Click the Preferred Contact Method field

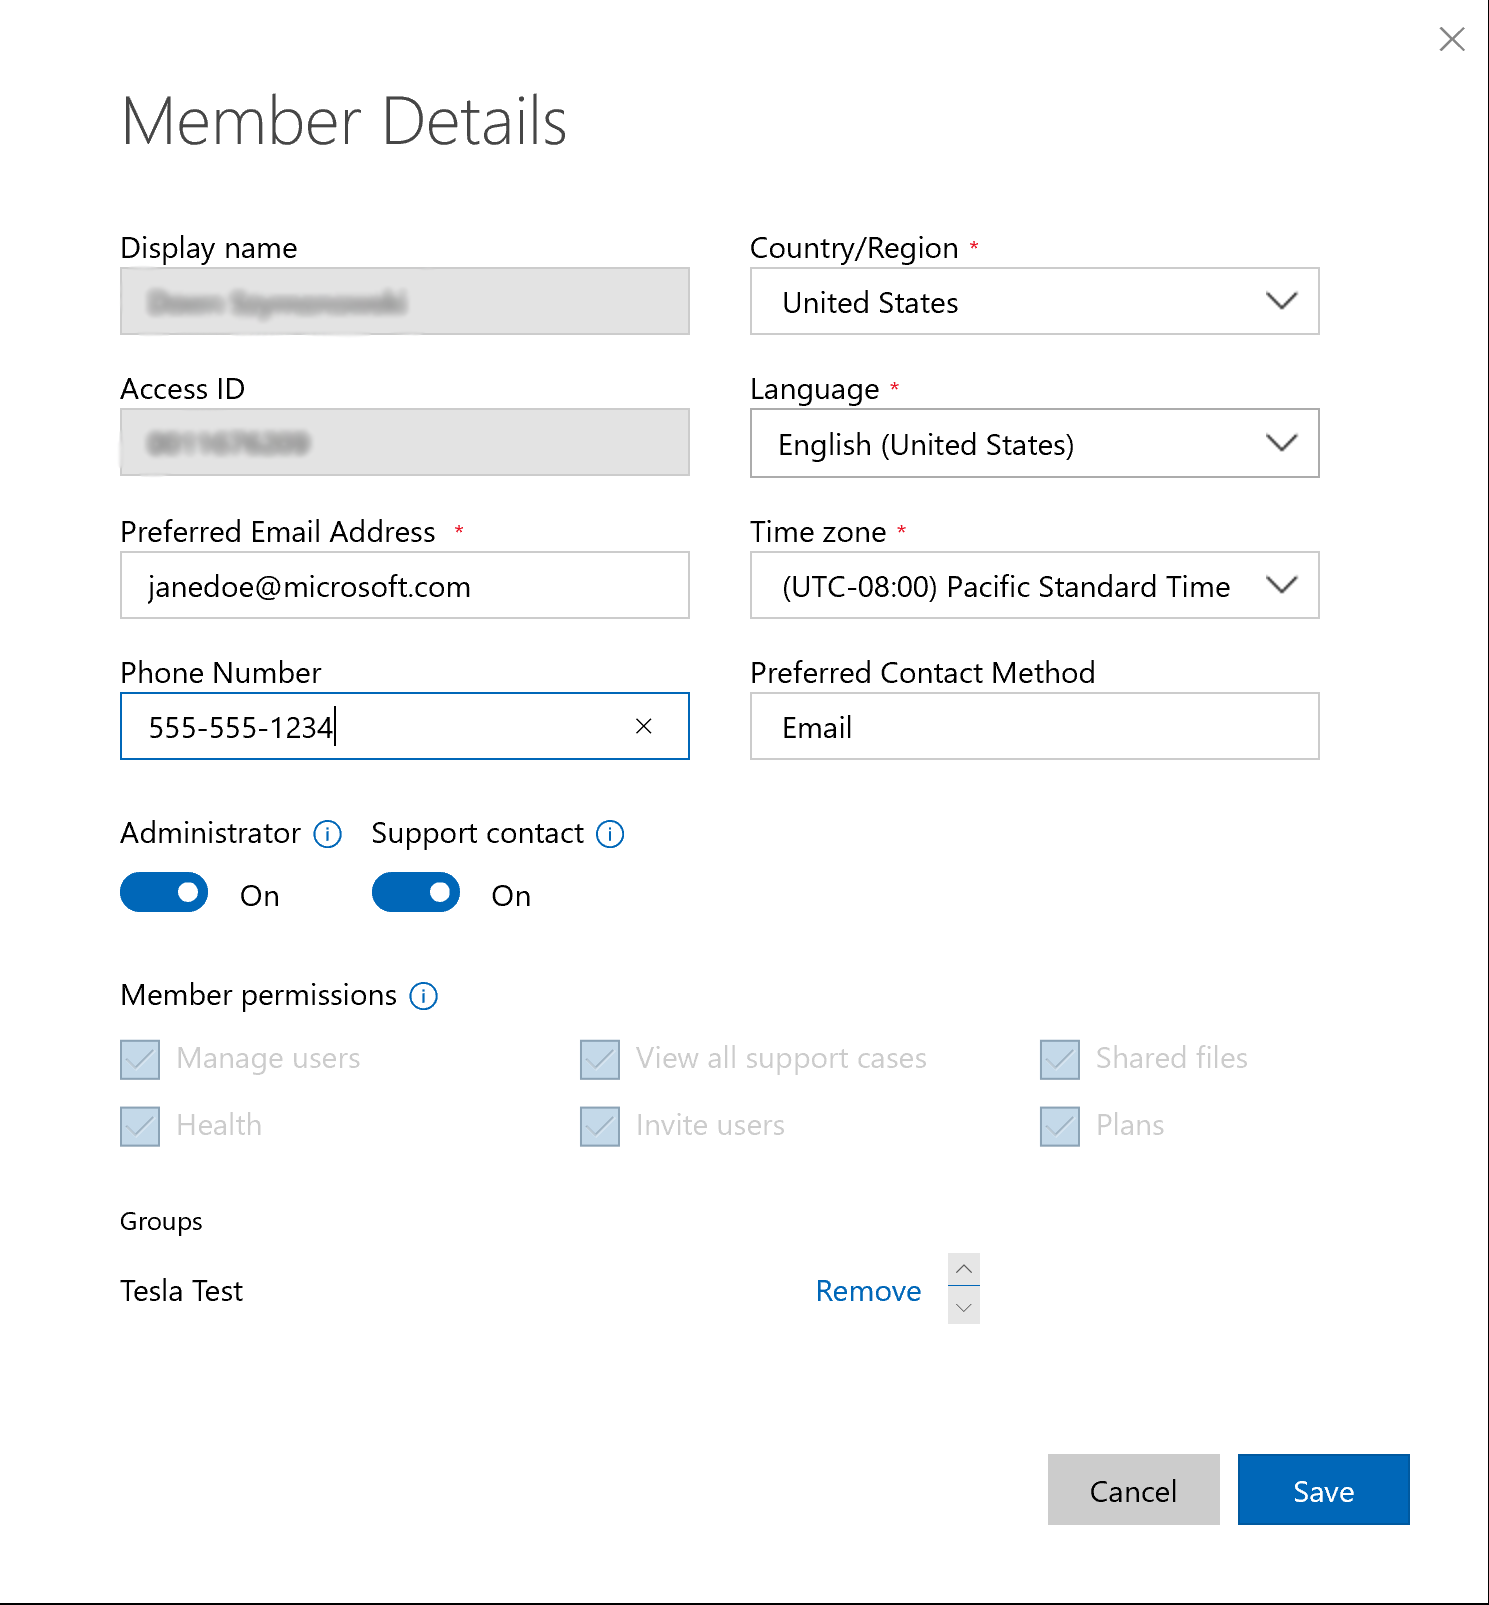click(x=1035, y=726)
